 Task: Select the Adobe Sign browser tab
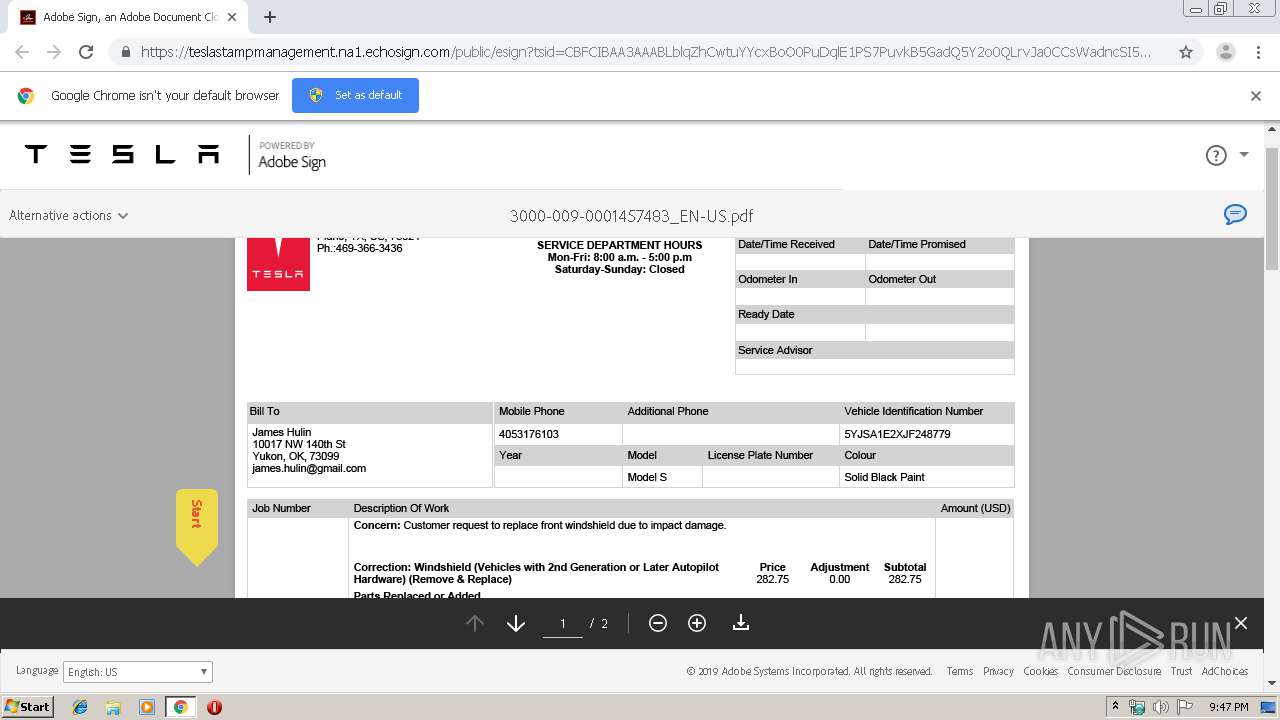pos(128,17)
